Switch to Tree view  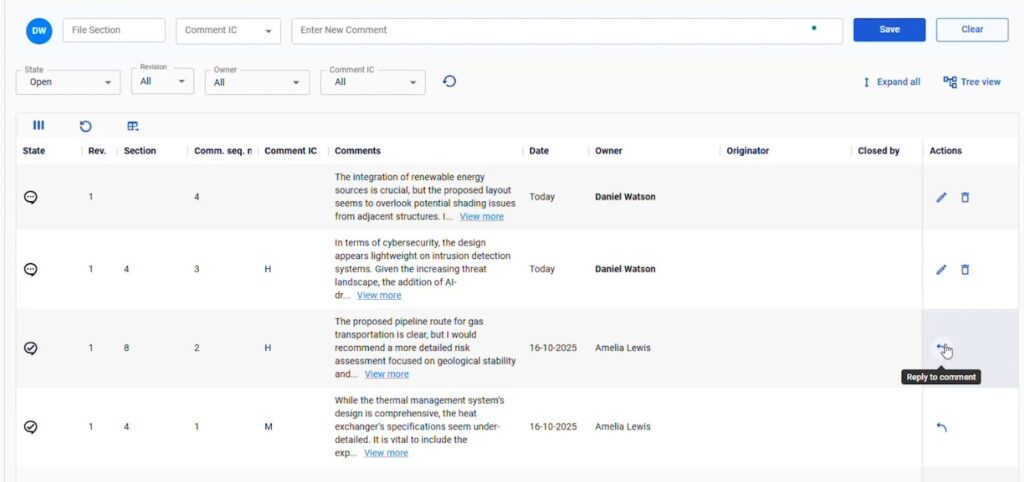(972, 82)
